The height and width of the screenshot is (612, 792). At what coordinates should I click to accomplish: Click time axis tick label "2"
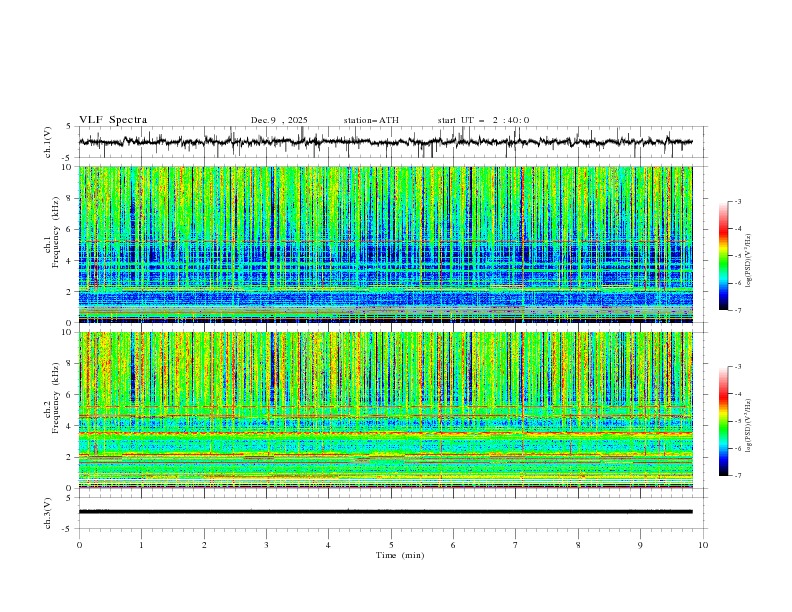204,545
